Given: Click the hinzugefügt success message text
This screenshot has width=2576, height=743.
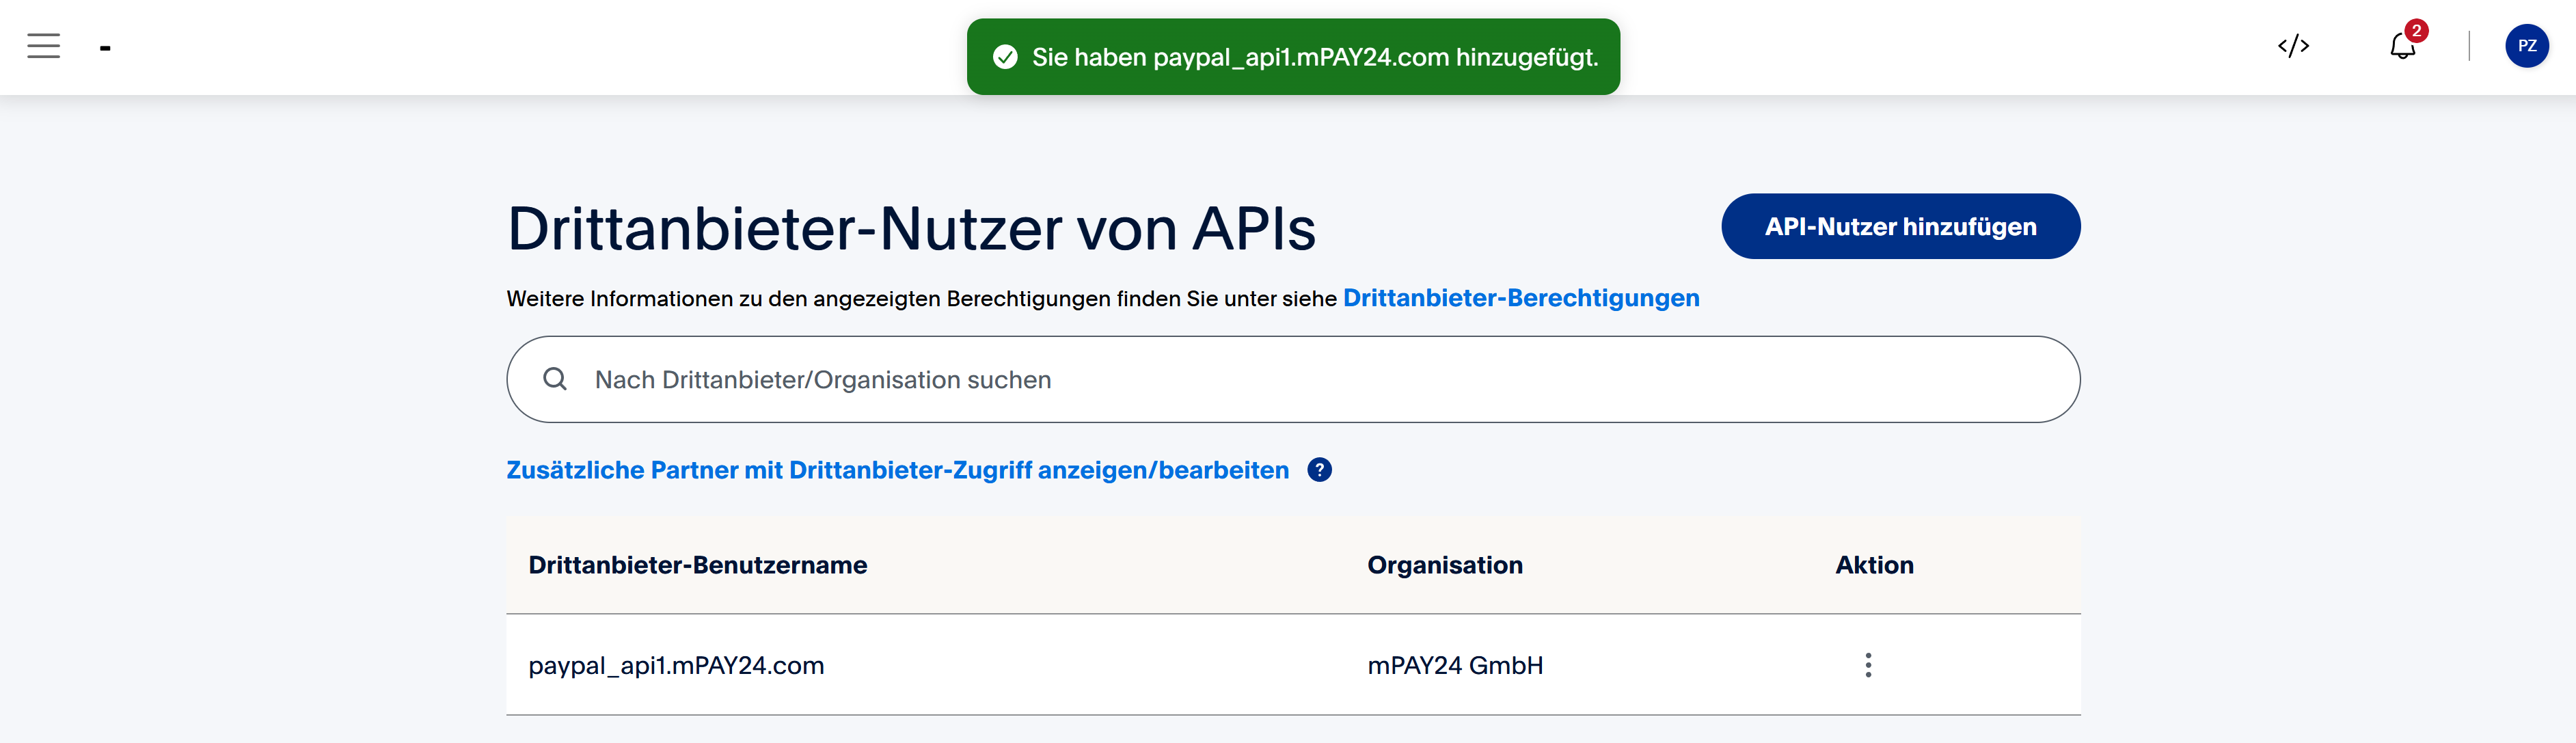Looking at the screenshot, I should pos(1314,57).
